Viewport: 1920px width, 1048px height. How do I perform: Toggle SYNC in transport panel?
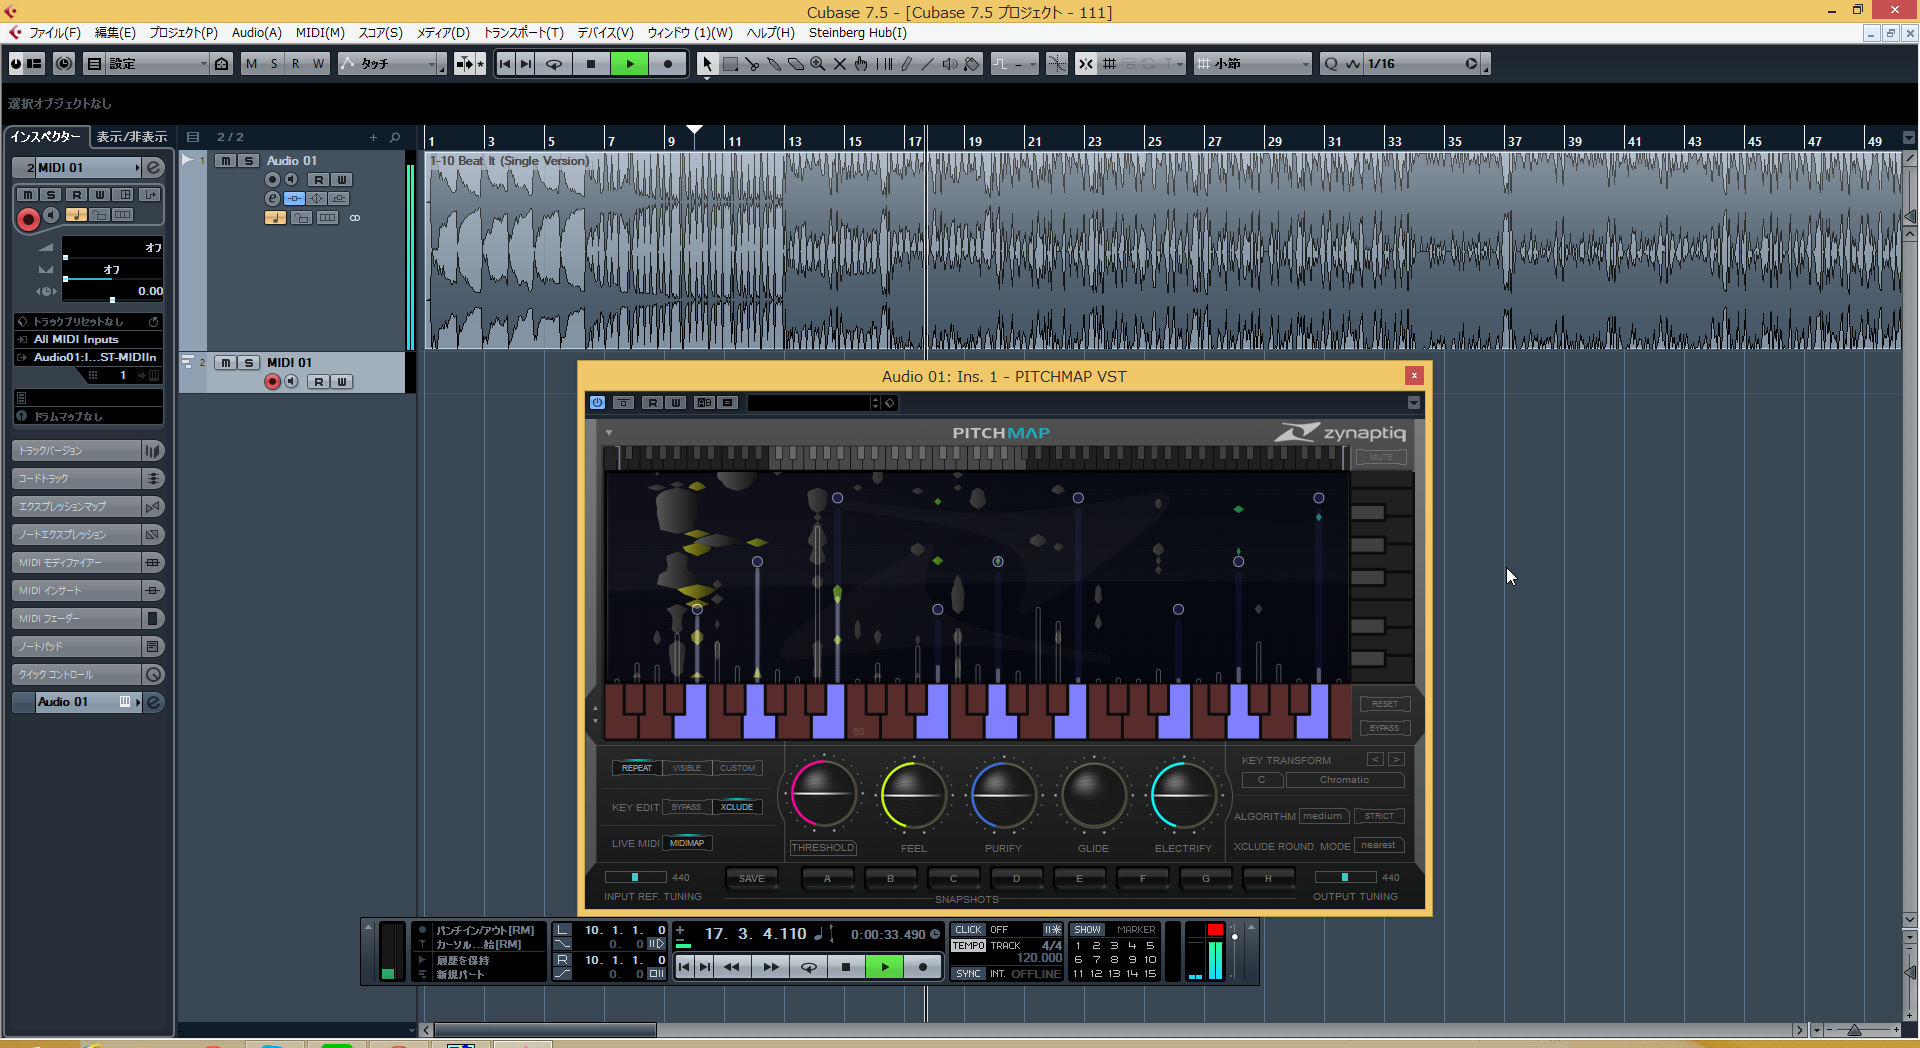click(968, 974)
